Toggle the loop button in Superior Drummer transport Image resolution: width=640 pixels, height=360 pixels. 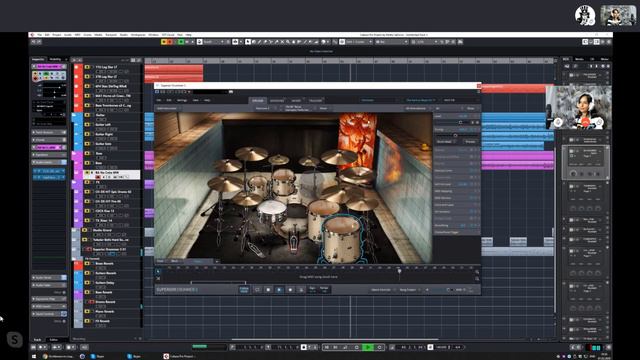click(257, 289)
